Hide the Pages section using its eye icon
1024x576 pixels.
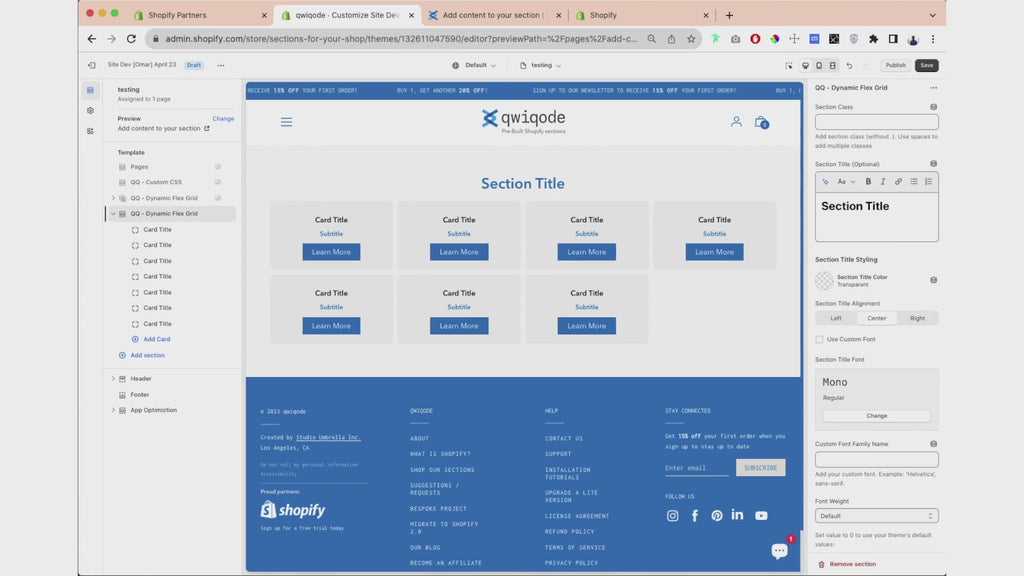click(218, 167)
